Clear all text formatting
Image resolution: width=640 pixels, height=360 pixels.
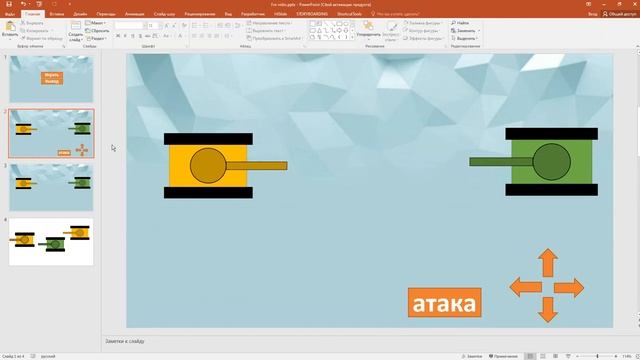[x=184, y=26]
